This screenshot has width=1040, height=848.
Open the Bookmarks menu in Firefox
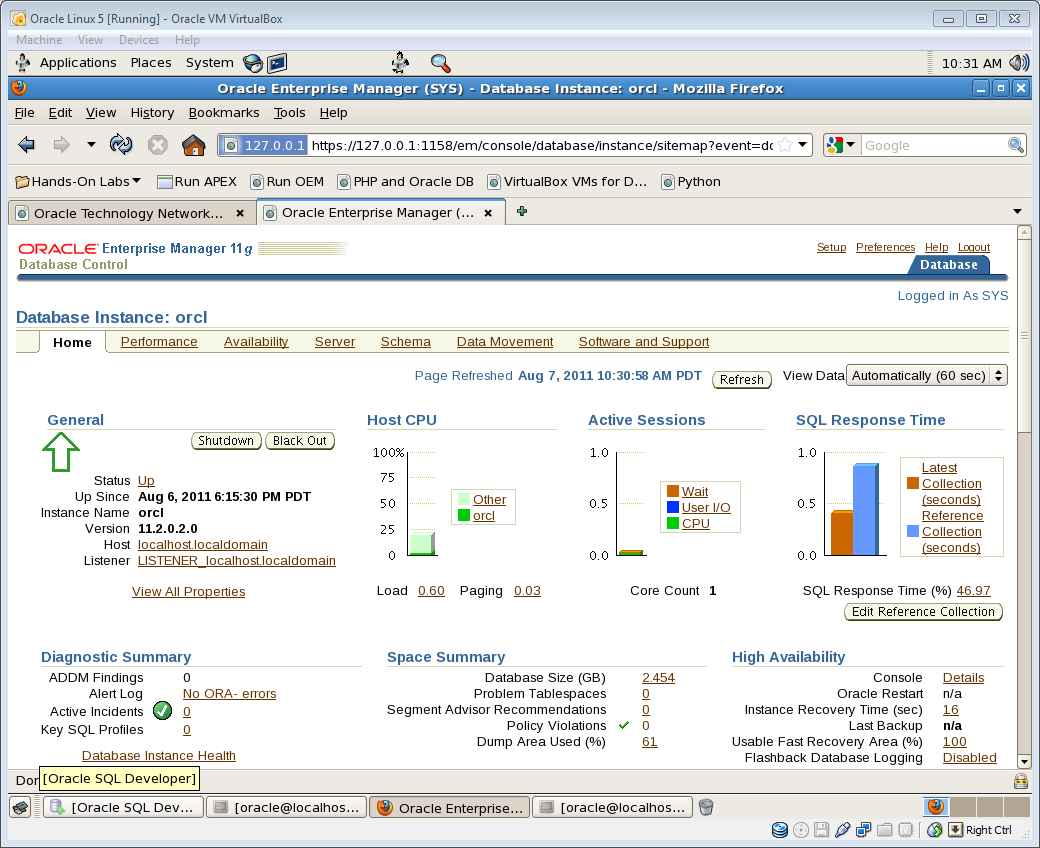223,113
